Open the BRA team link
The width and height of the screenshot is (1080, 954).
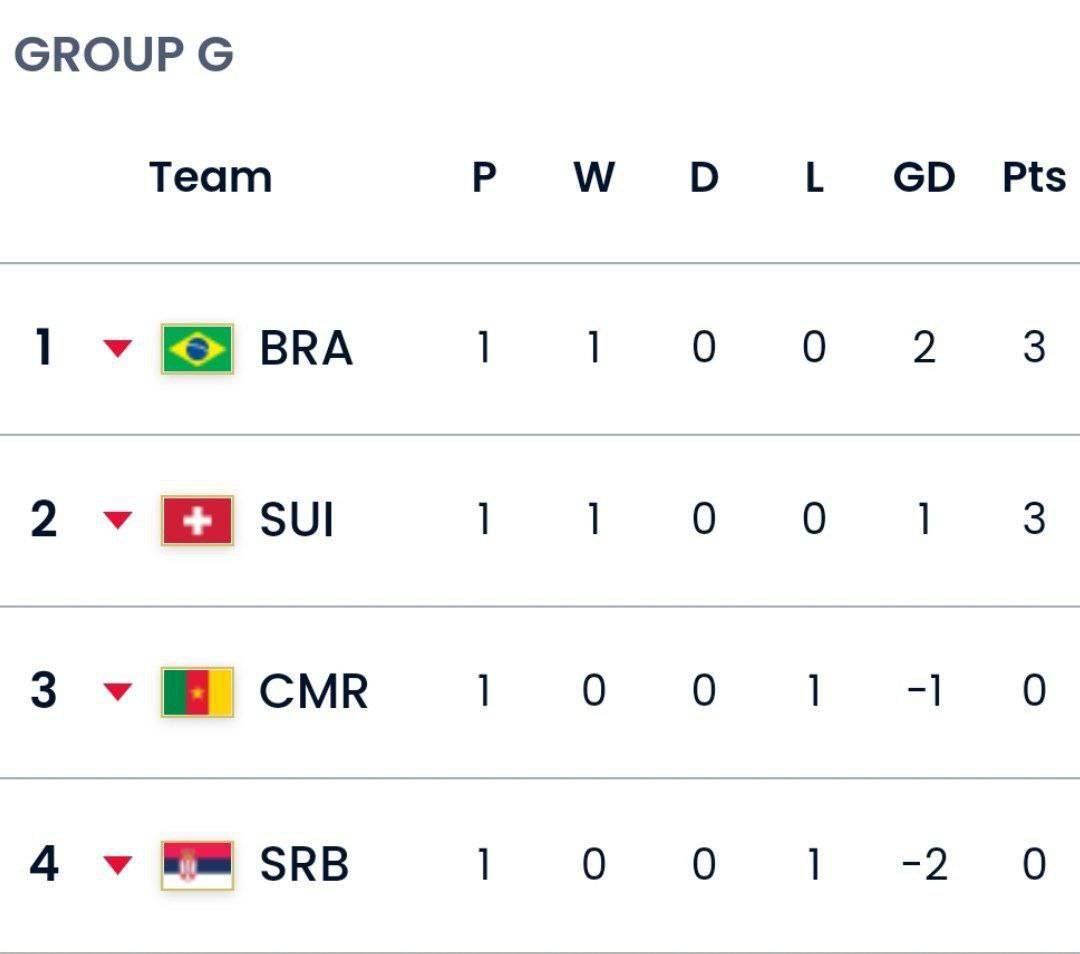pyautogui.click(x=306, y=348)
